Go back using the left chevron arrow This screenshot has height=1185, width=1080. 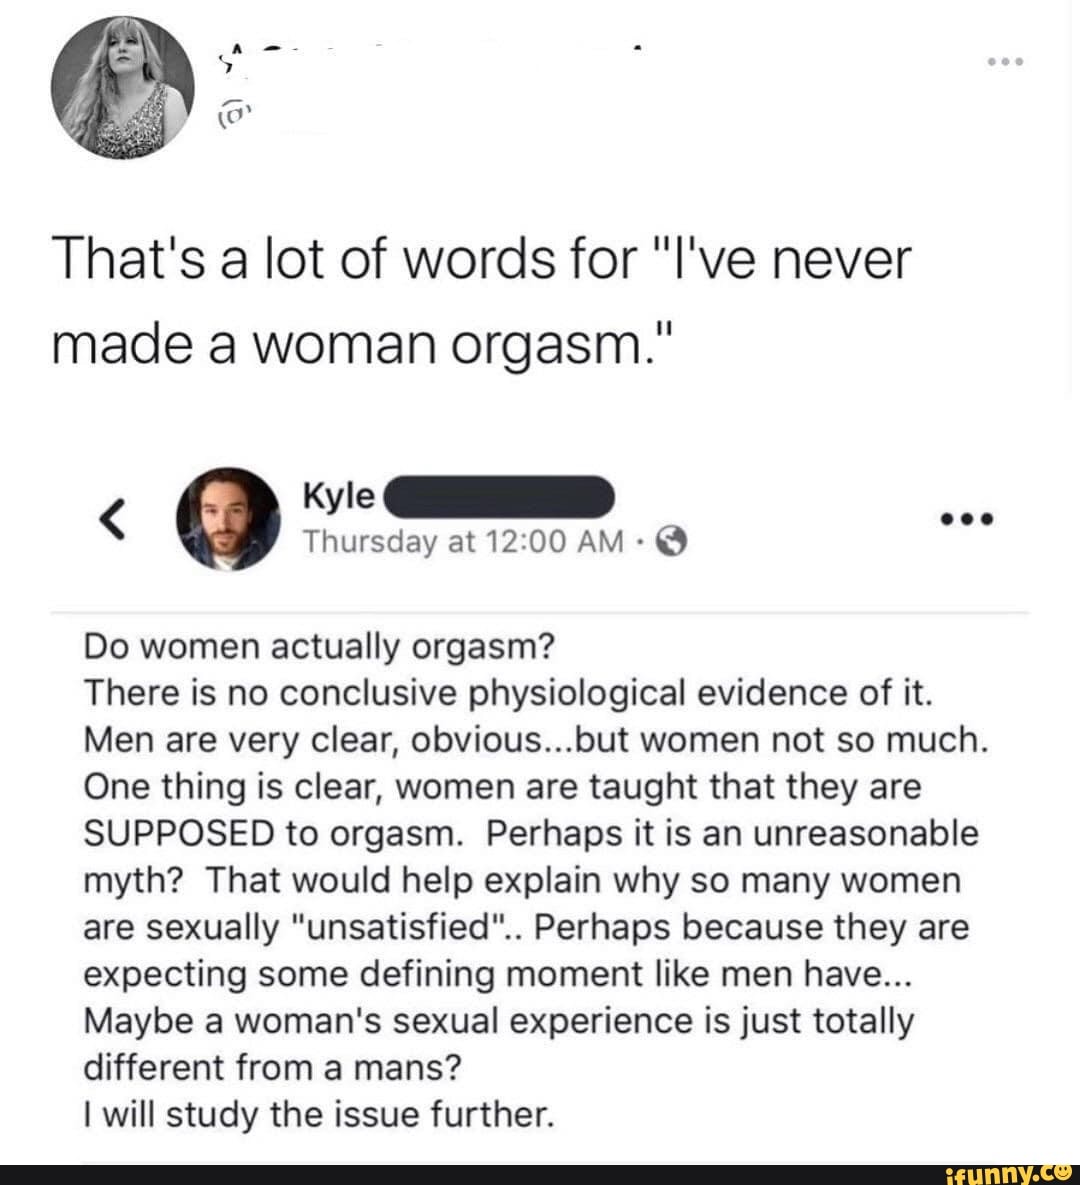(x=114, y=519)
